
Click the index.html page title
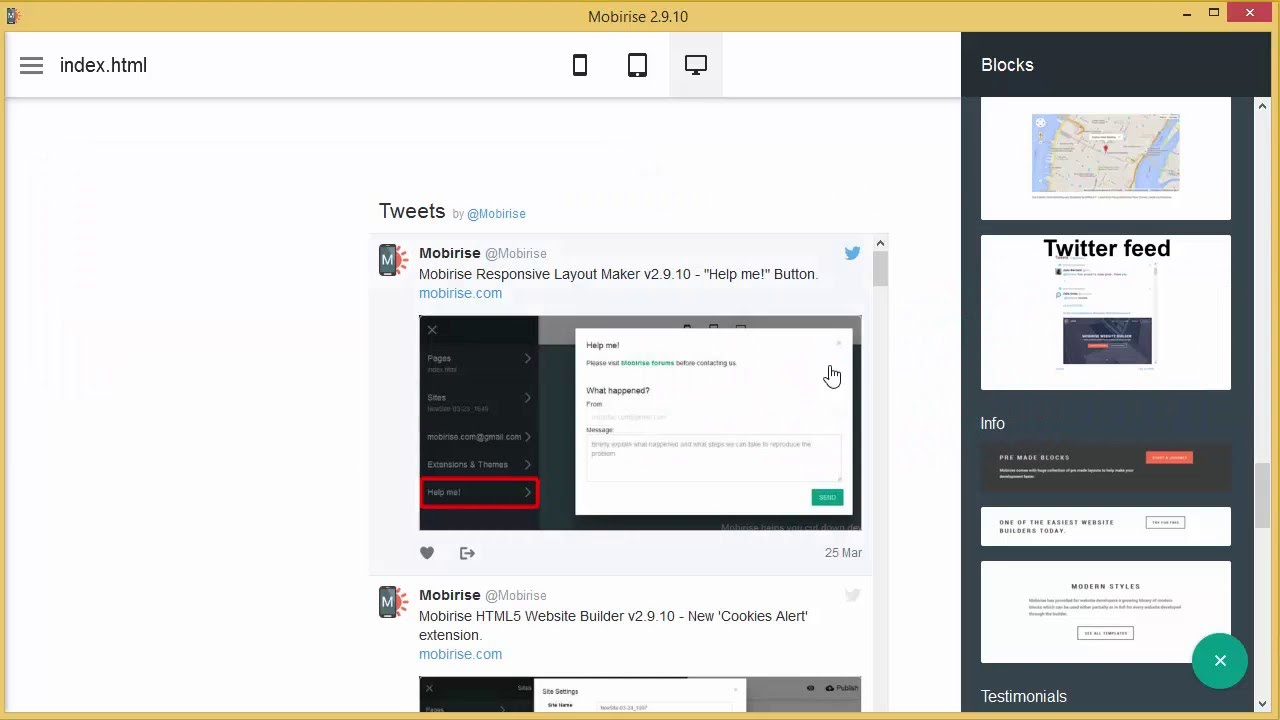(103, 65)
